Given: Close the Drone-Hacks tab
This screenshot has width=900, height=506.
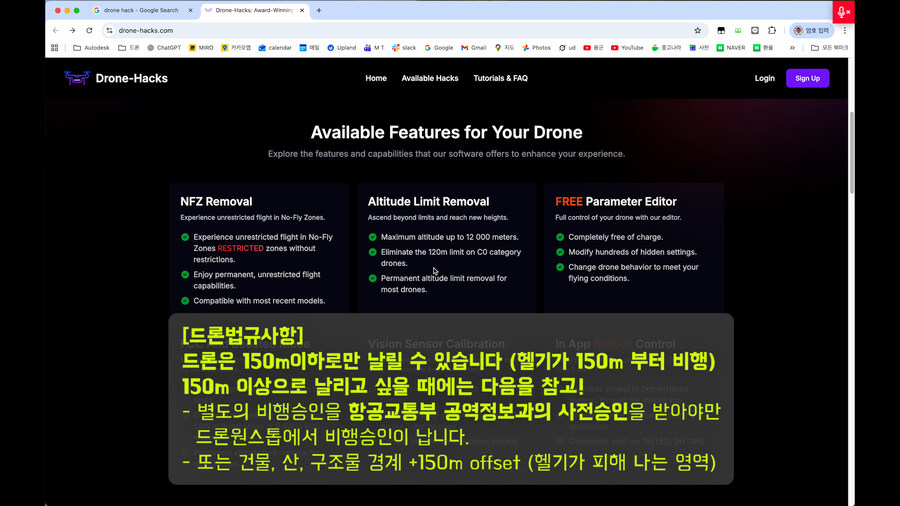Looking at the screenshot, I should (302, 10).
